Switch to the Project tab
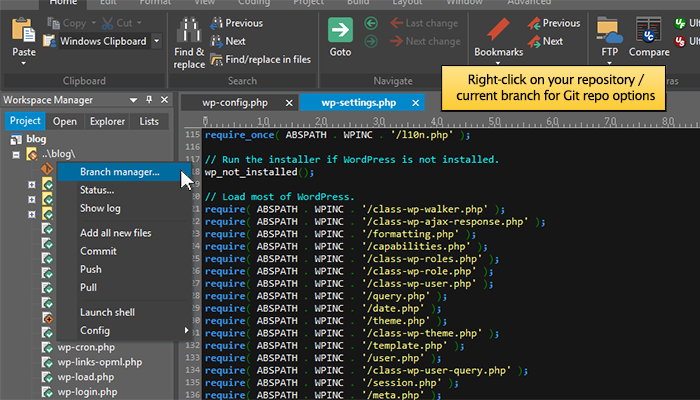The image size is (700, 400). 25,121
